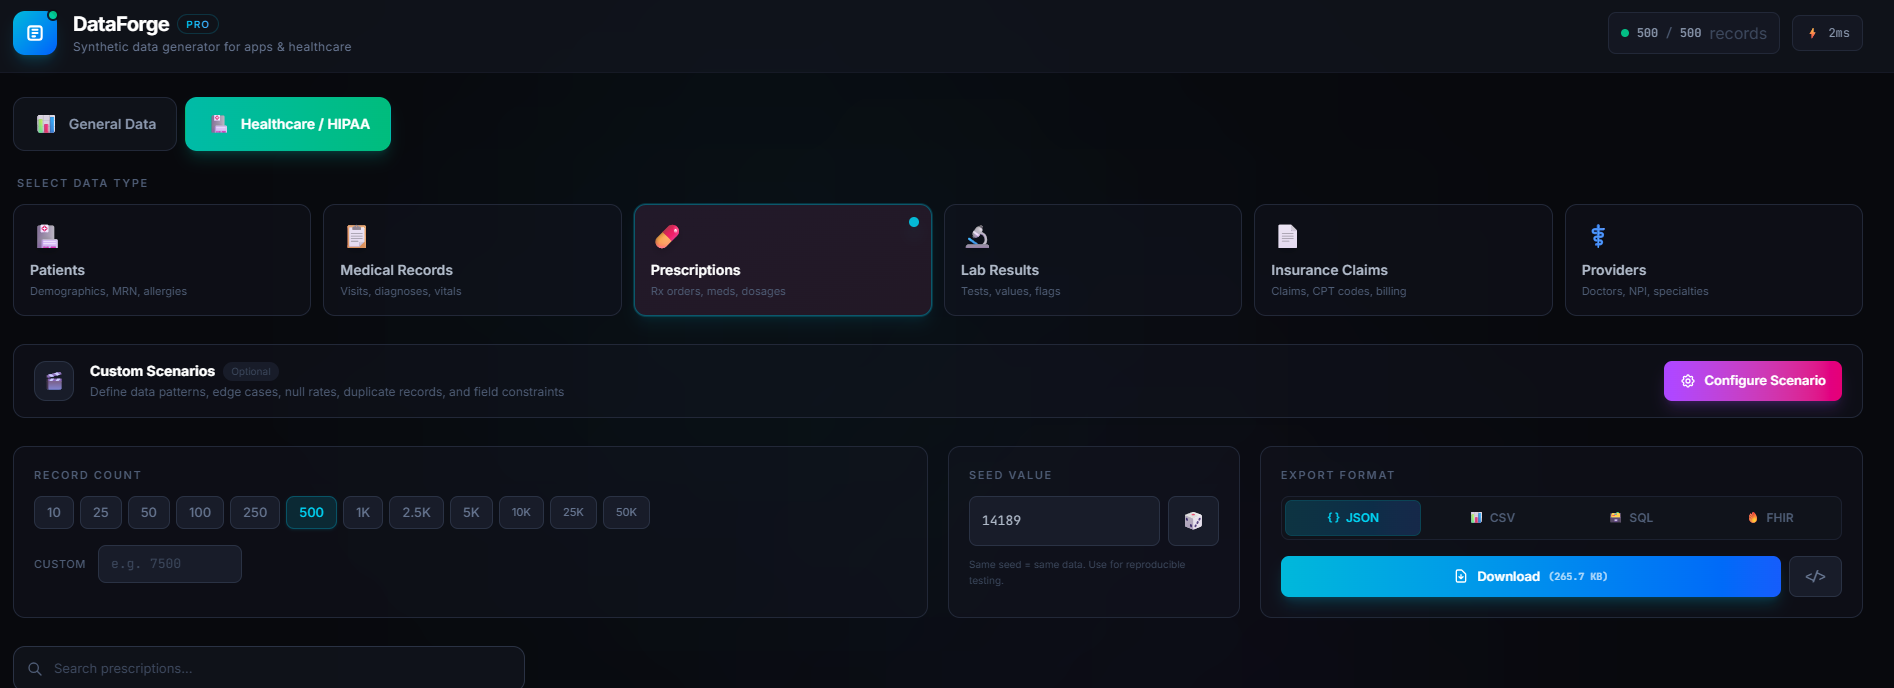Select the Providers data type card

1714,260
